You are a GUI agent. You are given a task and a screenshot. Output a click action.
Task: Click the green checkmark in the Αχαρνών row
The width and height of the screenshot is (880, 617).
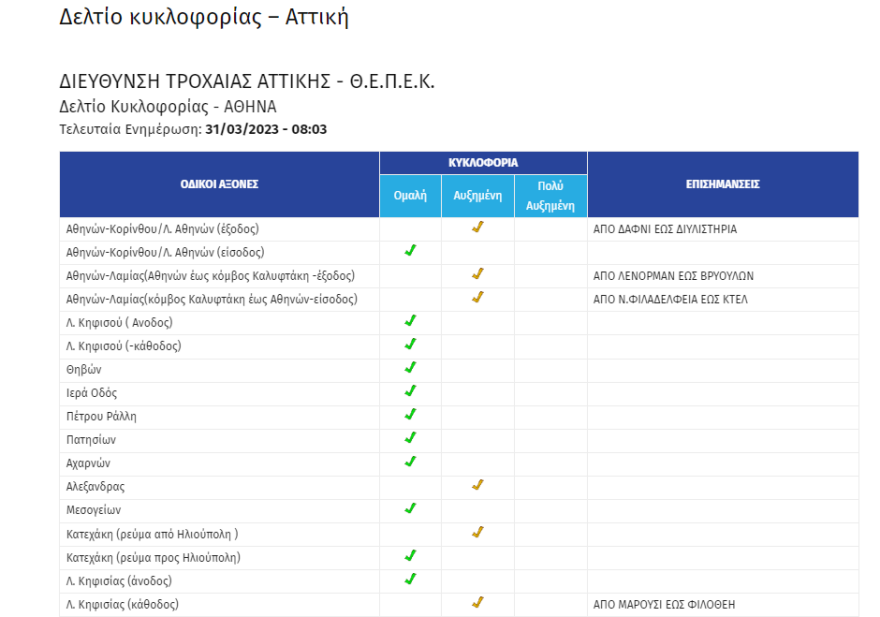click(410, 461)
